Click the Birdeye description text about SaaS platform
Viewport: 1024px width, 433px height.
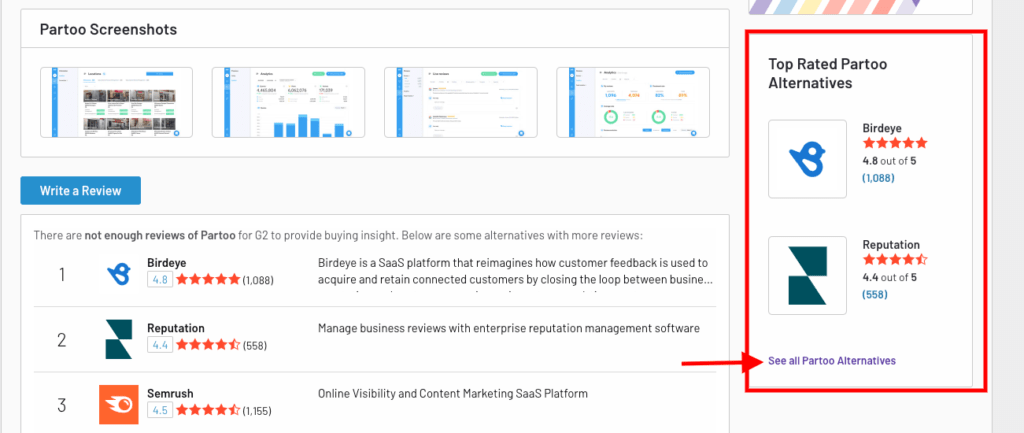[x=515, y=271]
